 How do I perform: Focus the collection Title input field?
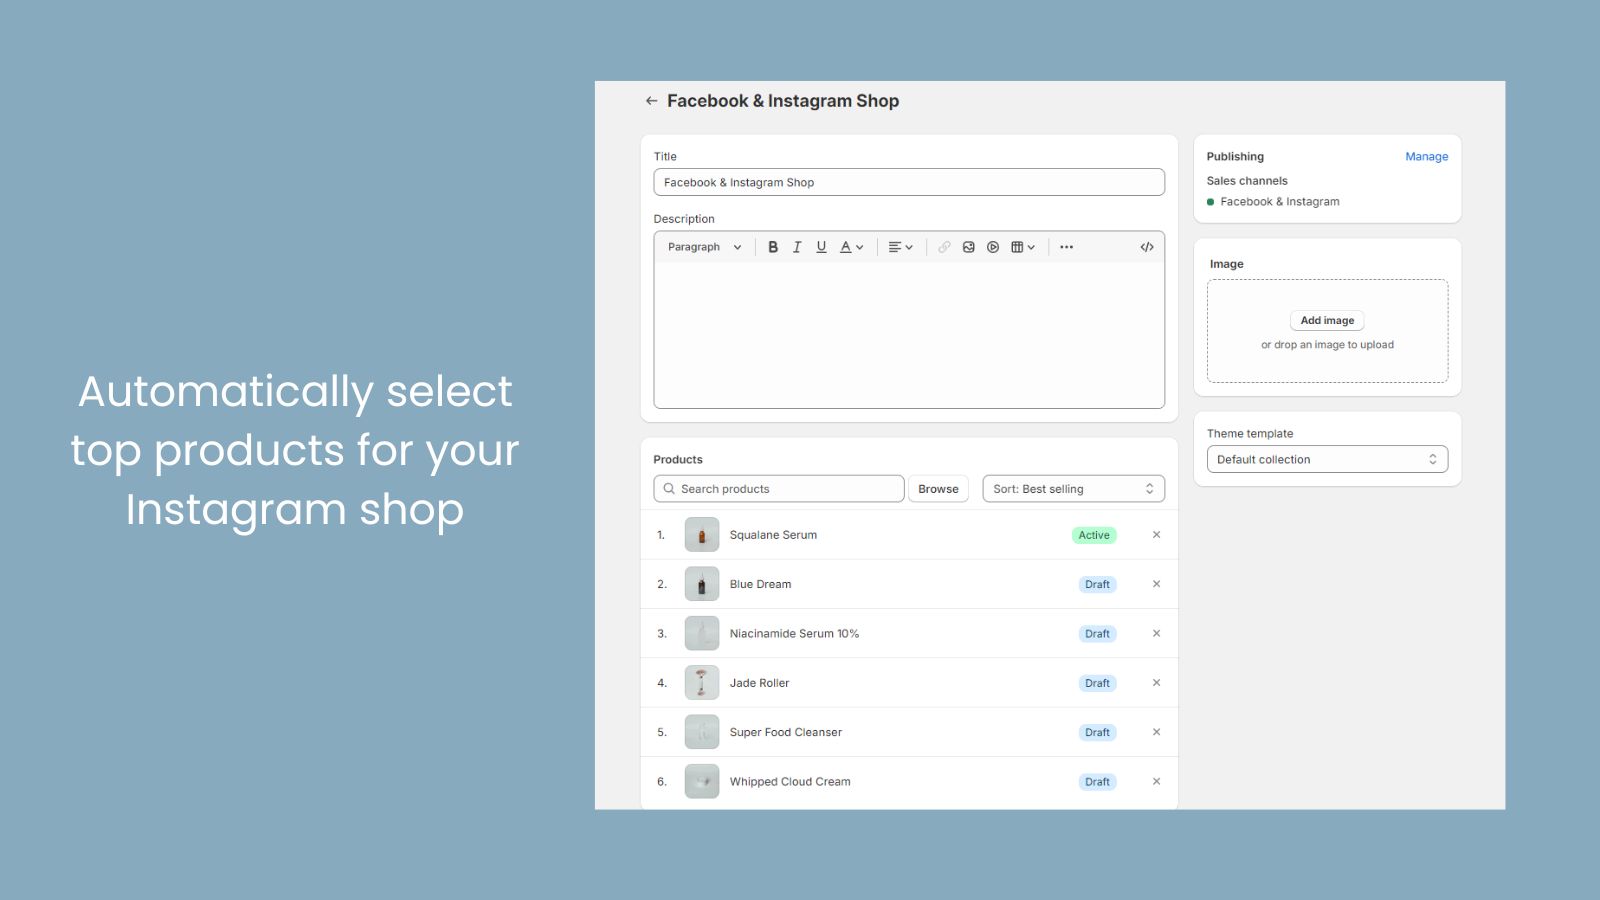click(x=909, y=182)
